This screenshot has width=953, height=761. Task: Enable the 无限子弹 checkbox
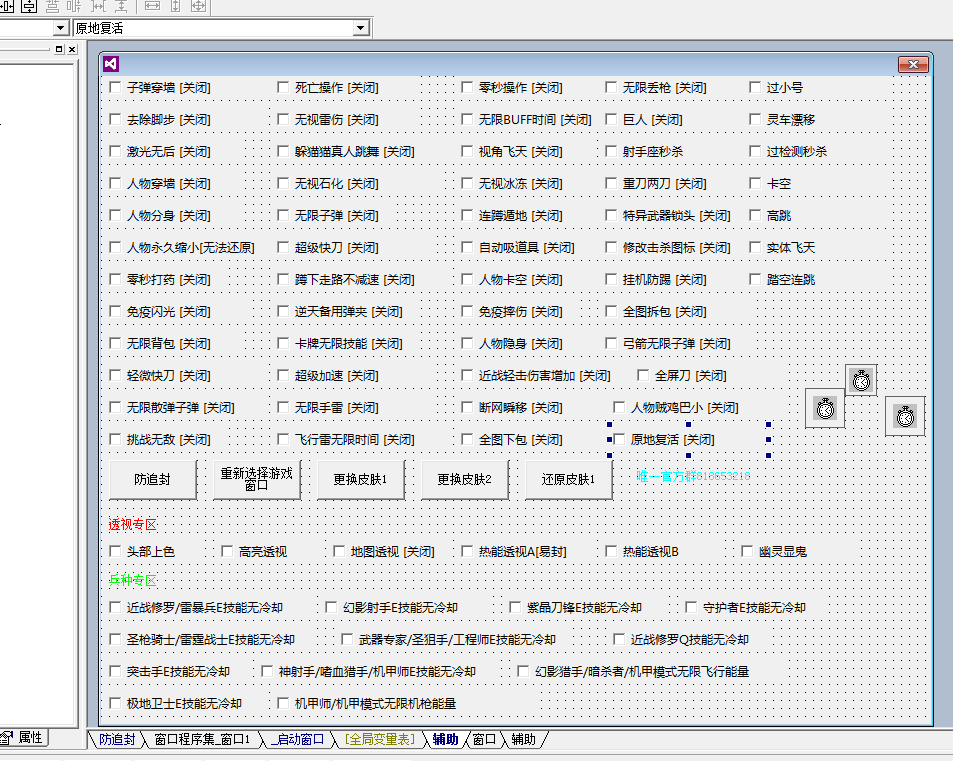coord(283,216)
